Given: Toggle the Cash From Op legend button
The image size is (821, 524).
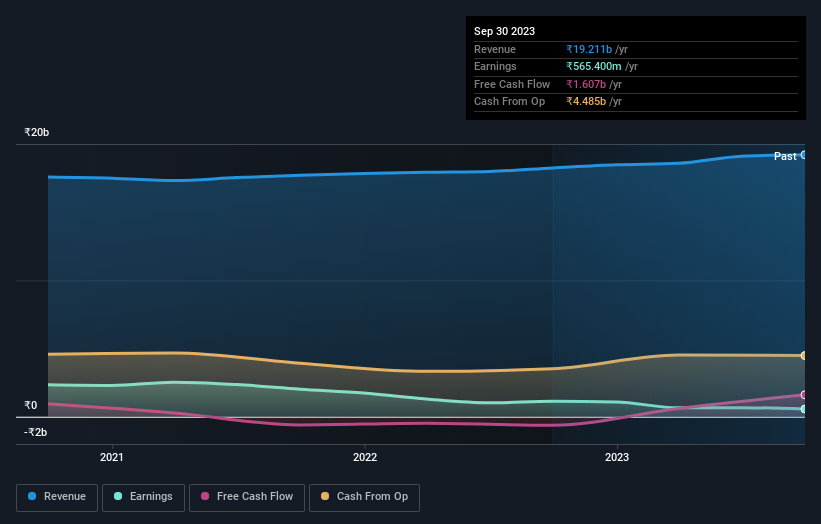Looking at the screenshot, I should pyautogui.click(x=364, y=497).
